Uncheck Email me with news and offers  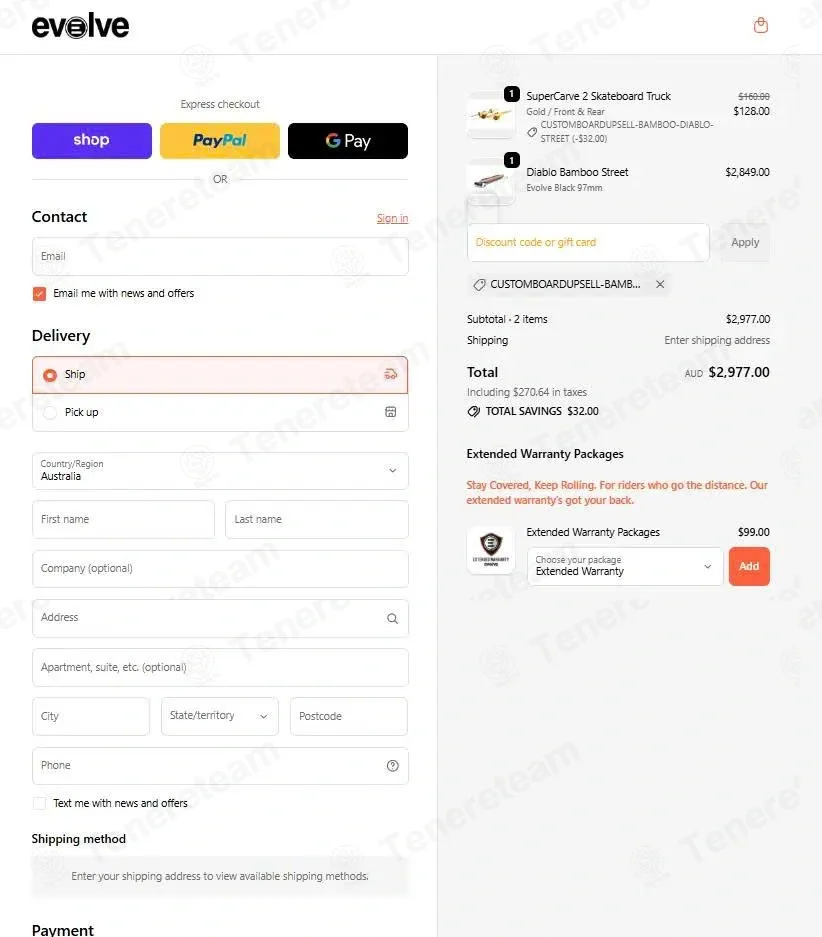point(39,293)
